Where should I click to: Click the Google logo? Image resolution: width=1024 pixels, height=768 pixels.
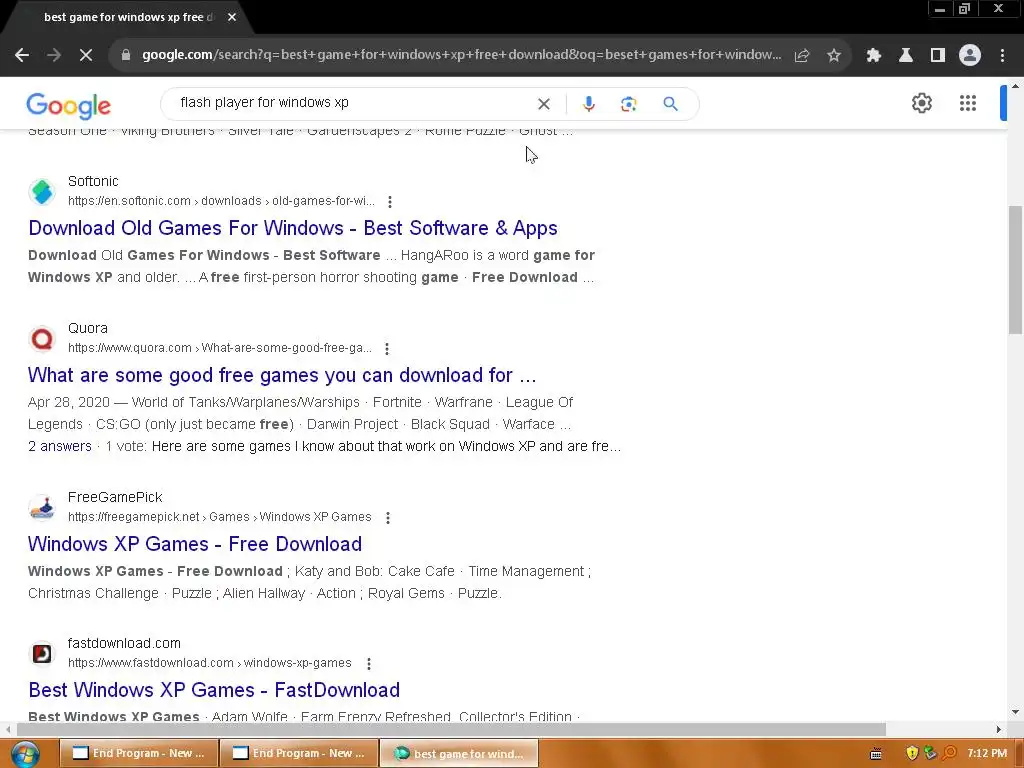(x=69, y=106)
